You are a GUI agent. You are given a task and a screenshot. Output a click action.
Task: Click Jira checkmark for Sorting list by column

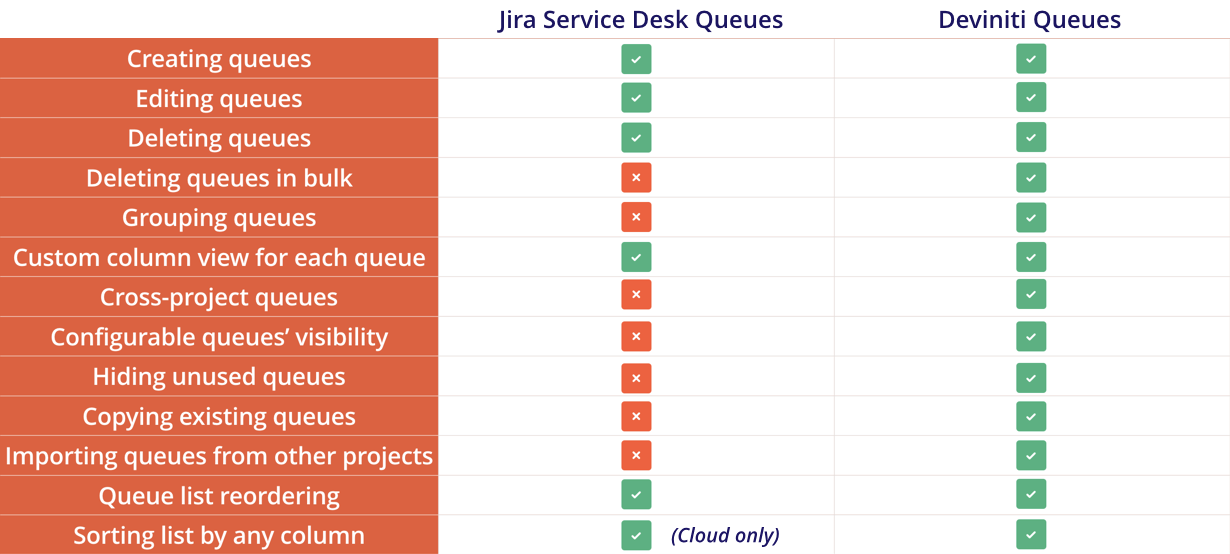pyautogui.click(x=636, y=535)
